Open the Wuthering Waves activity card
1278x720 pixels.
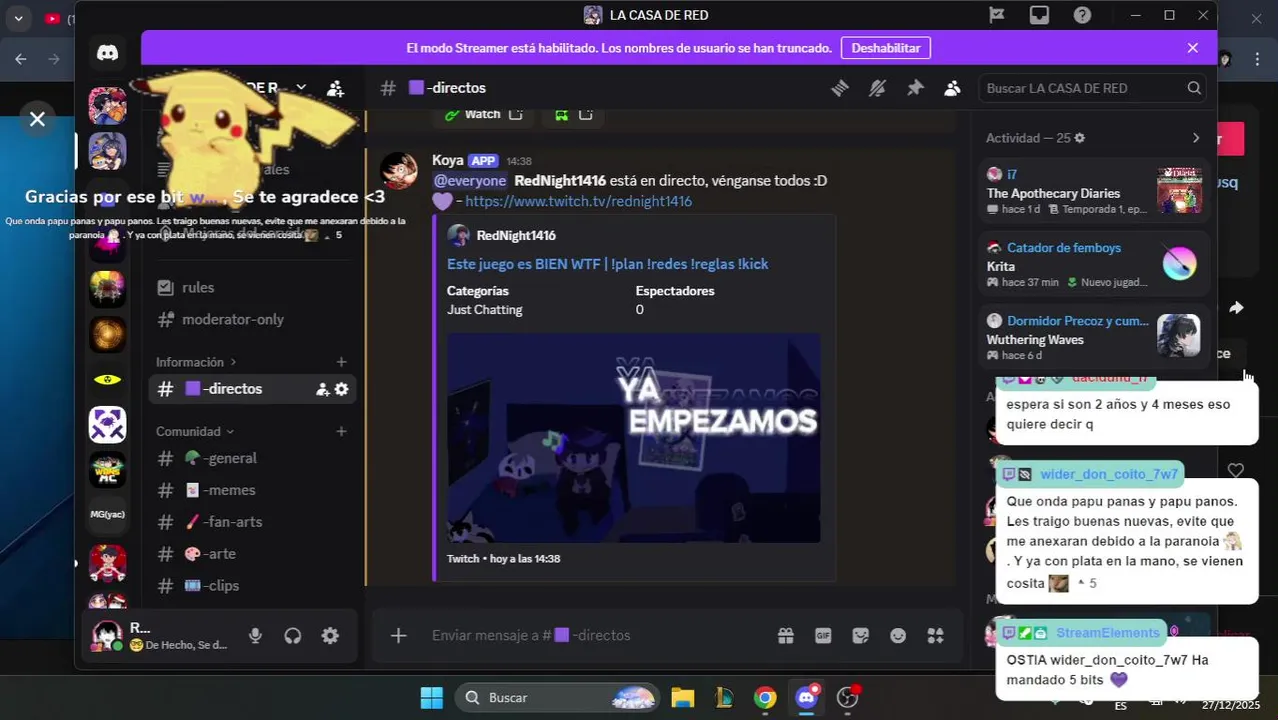click(1093, 338)
